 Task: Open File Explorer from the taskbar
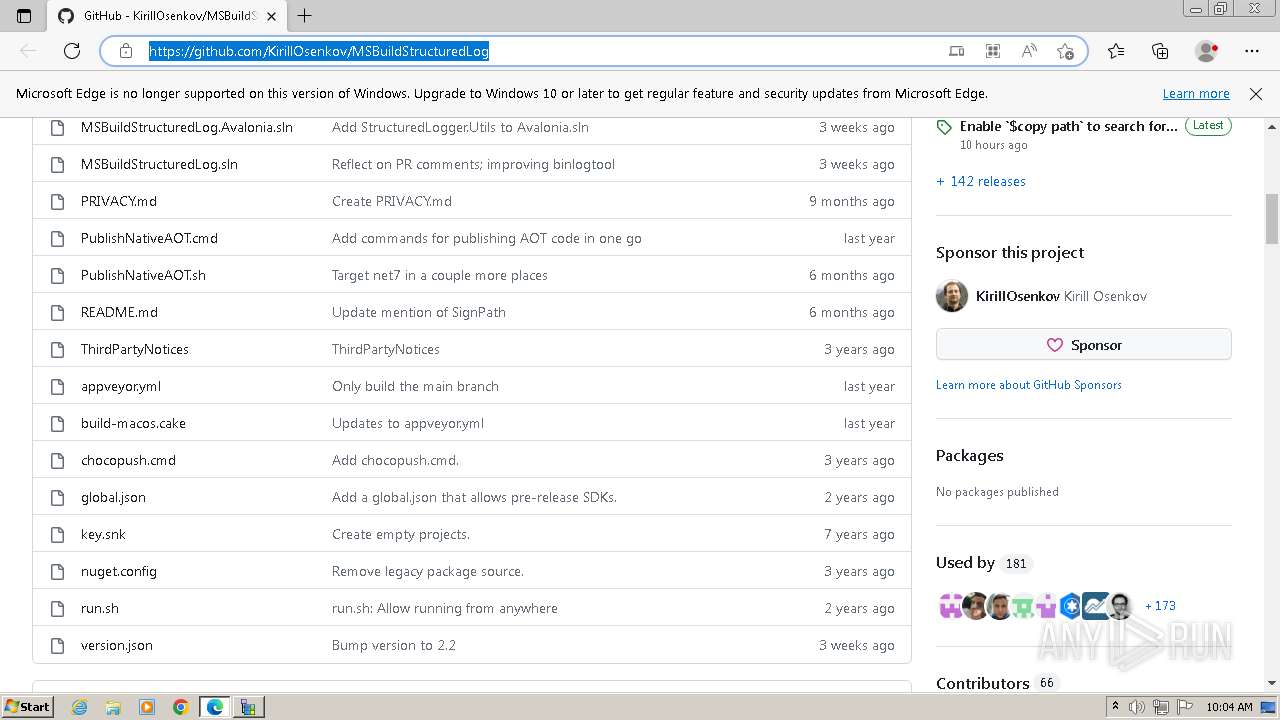click(113, 707)
